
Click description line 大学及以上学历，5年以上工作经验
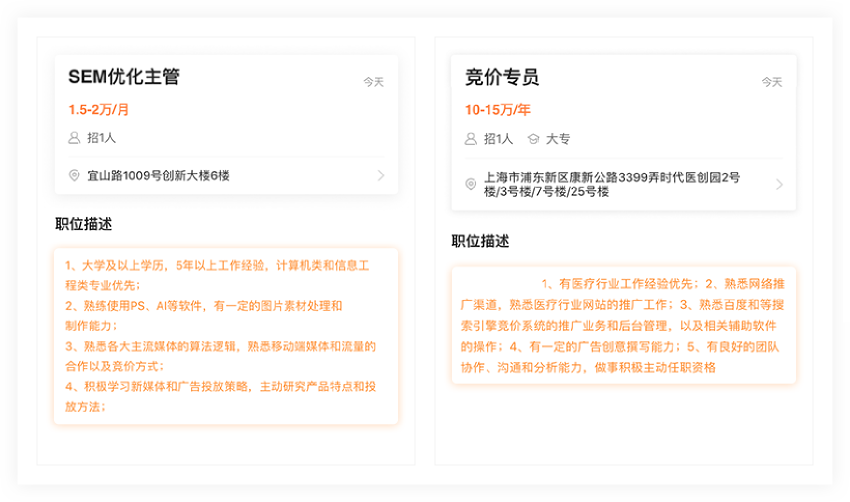click(217, 275)
